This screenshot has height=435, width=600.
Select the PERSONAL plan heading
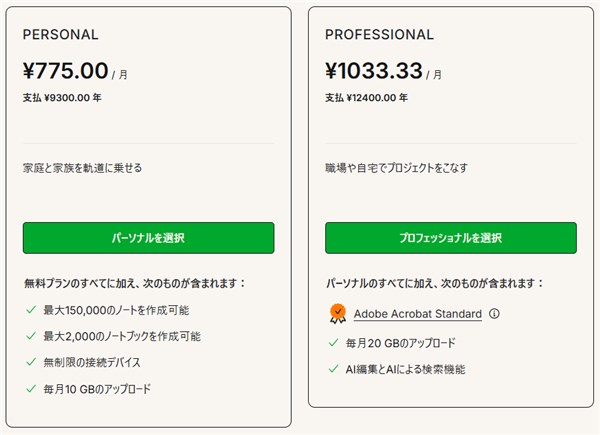pos(60,34)
